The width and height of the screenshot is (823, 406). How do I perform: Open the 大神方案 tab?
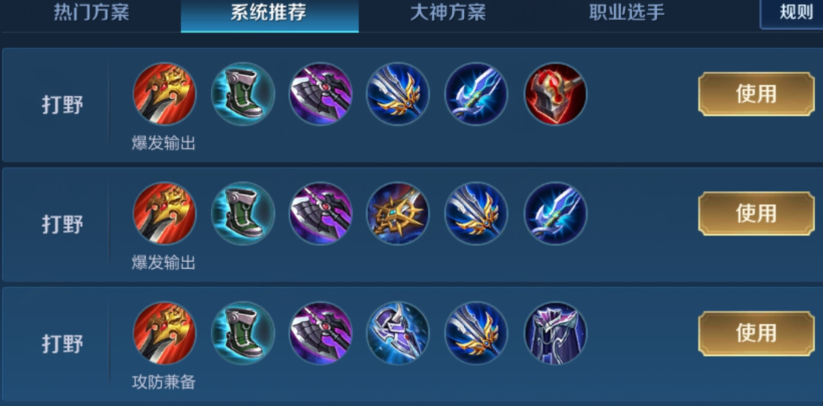coord(448,13)
